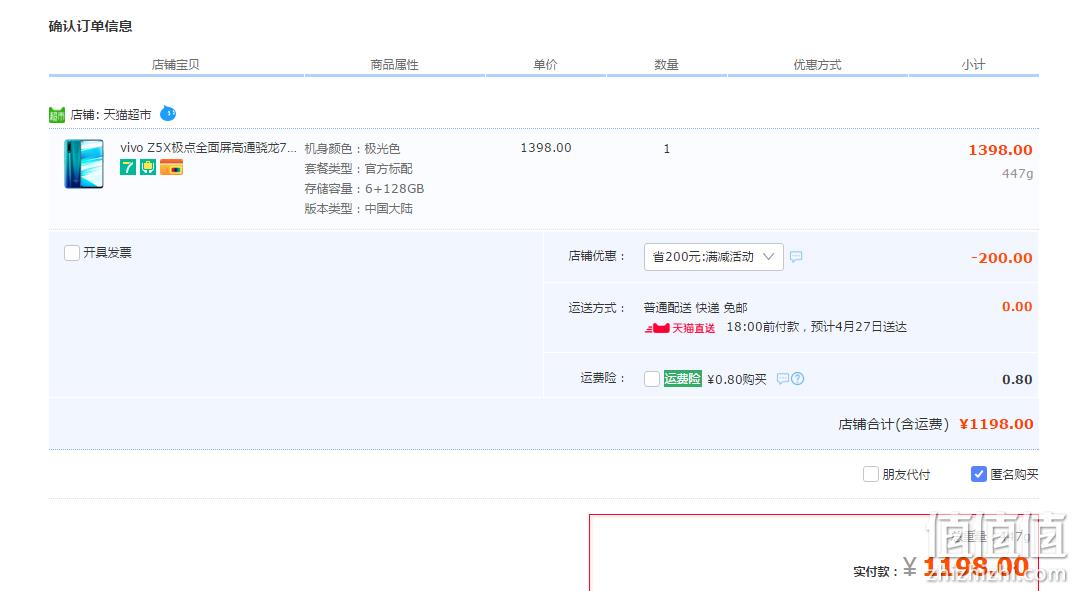Click the green 7-day return badge icon

128,167
